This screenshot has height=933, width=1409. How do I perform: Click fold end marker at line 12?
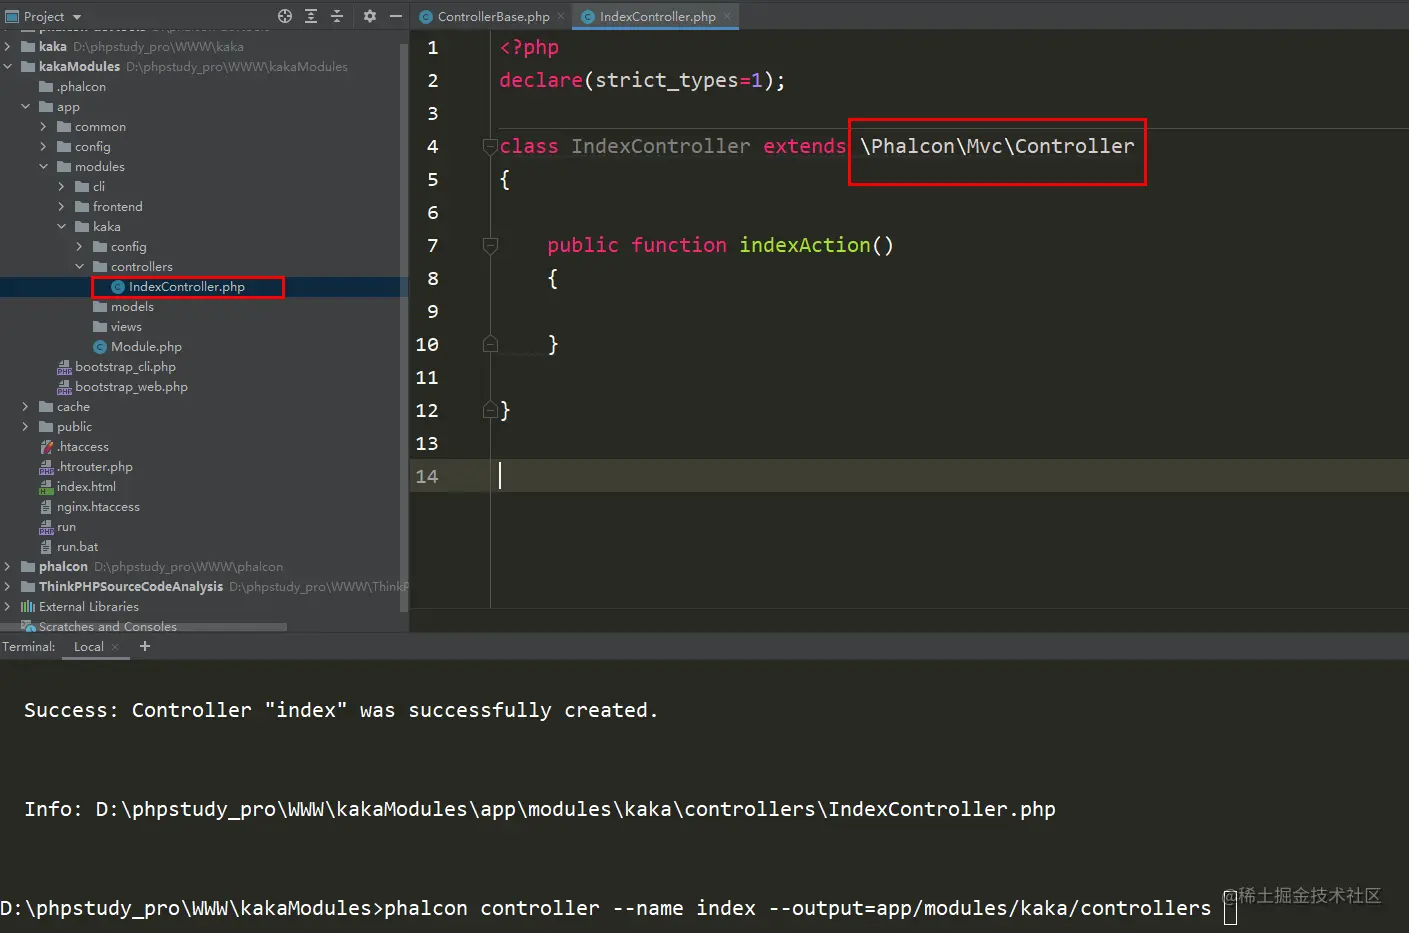click(490, 410)
